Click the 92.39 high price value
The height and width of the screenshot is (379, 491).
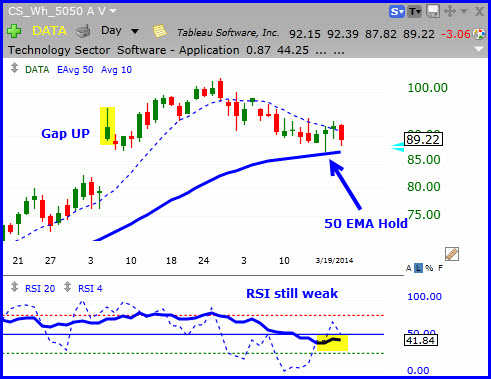[x=343, y=34]
